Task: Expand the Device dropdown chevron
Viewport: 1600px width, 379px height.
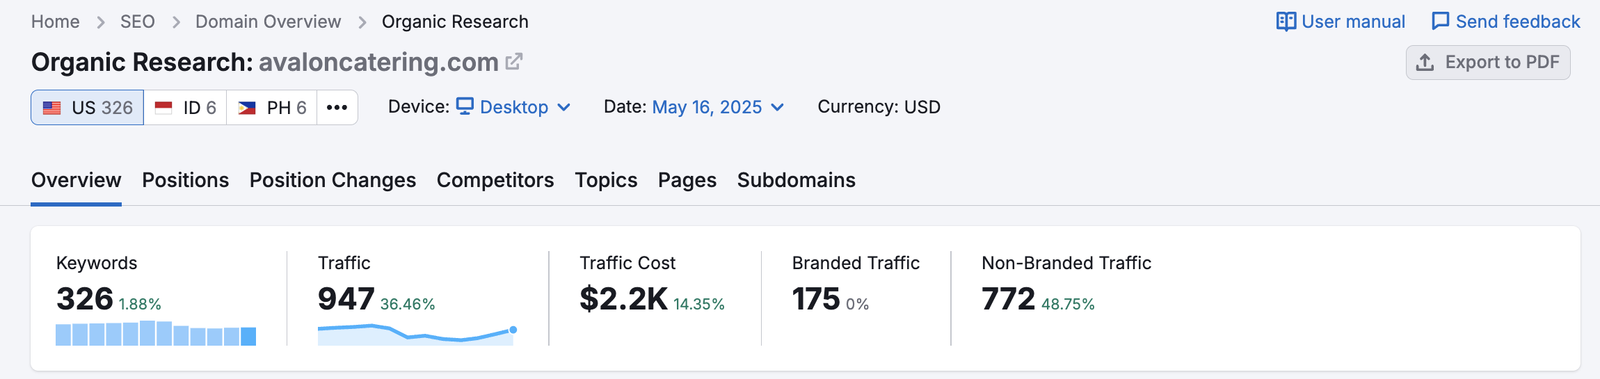Action: 564,107
